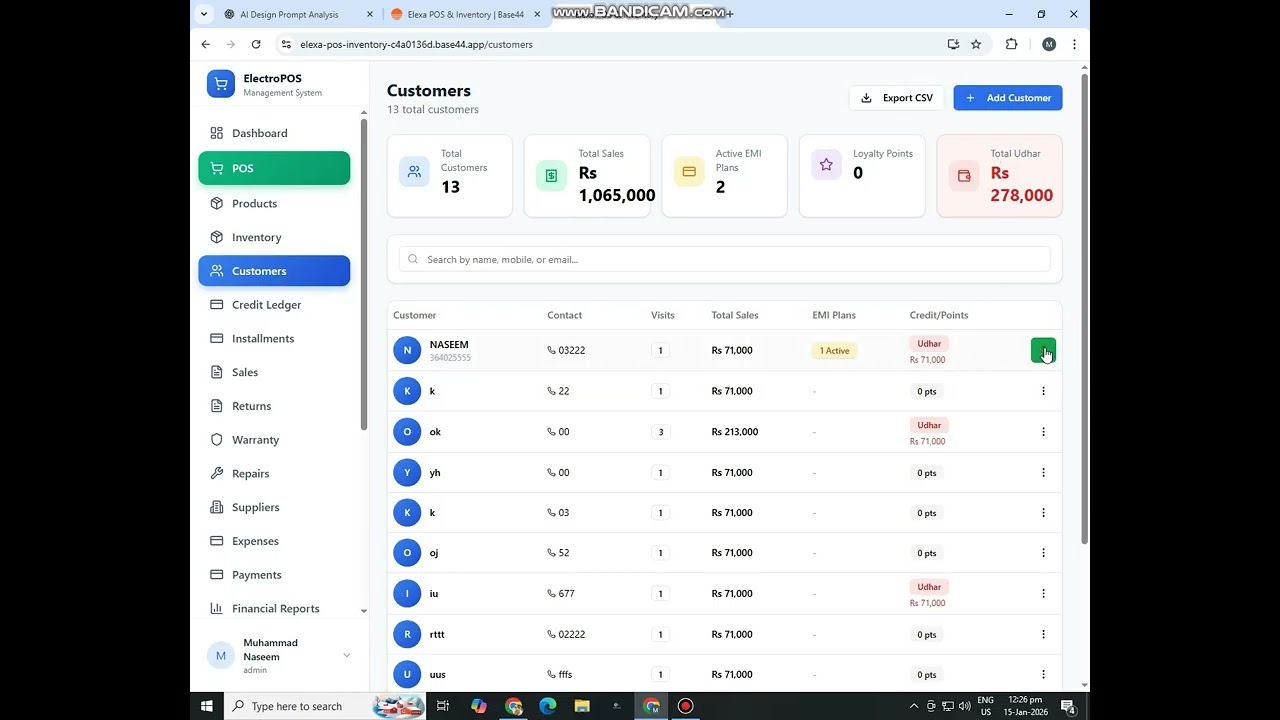Open three-dot menu for customer oj
This screenshot has width=1280, height=720.
coord(1043,553)
